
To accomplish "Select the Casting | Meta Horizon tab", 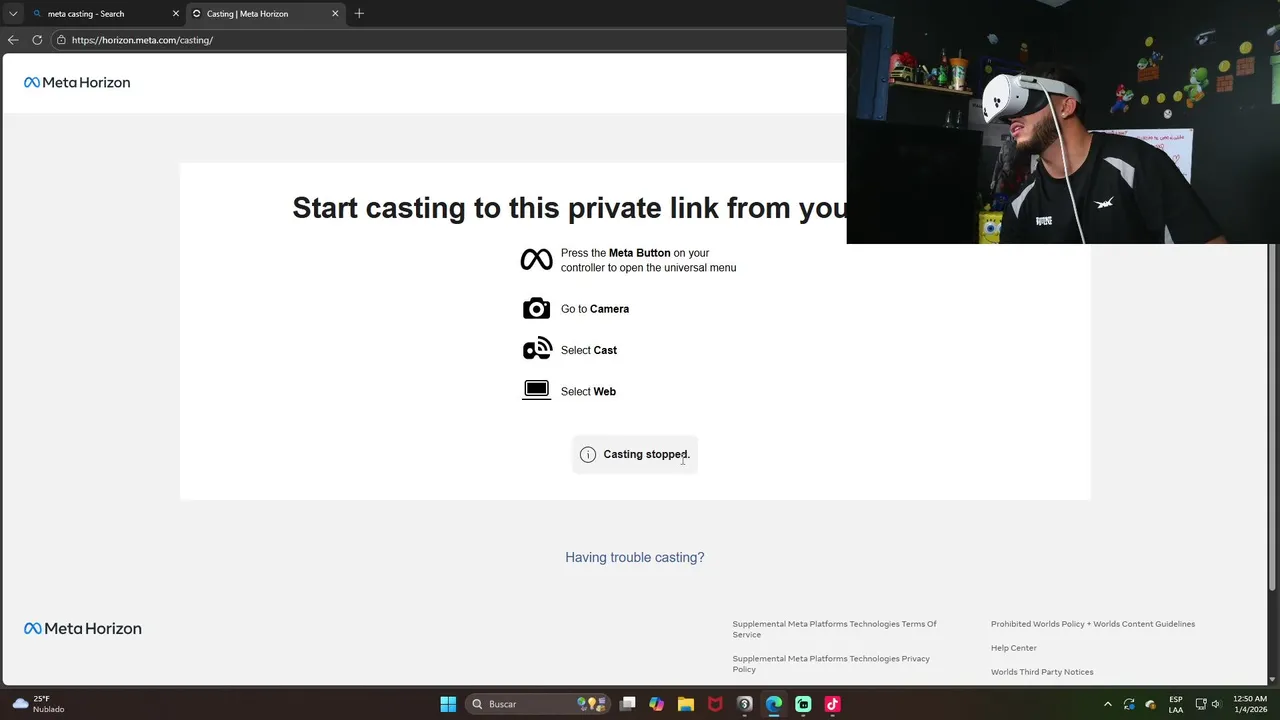I will [265, 13].
